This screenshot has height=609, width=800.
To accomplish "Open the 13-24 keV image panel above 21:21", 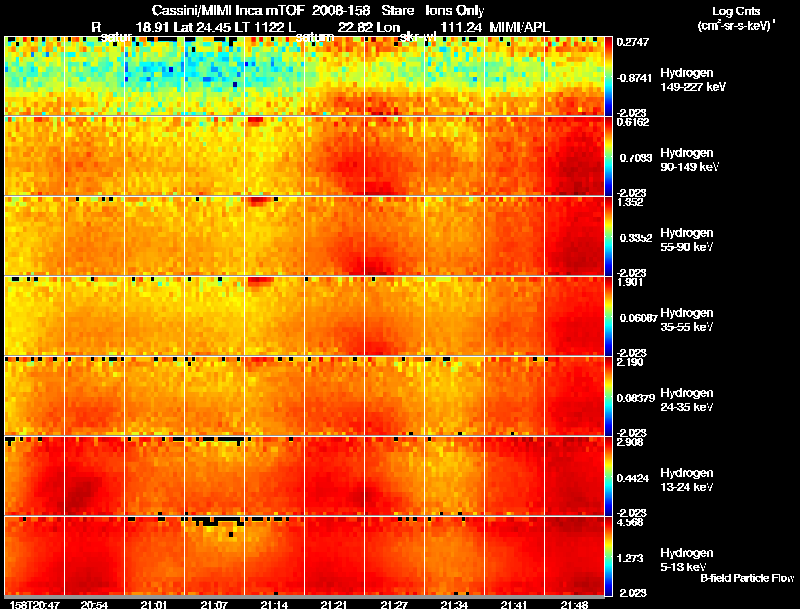I will click(x=334, y=476).
